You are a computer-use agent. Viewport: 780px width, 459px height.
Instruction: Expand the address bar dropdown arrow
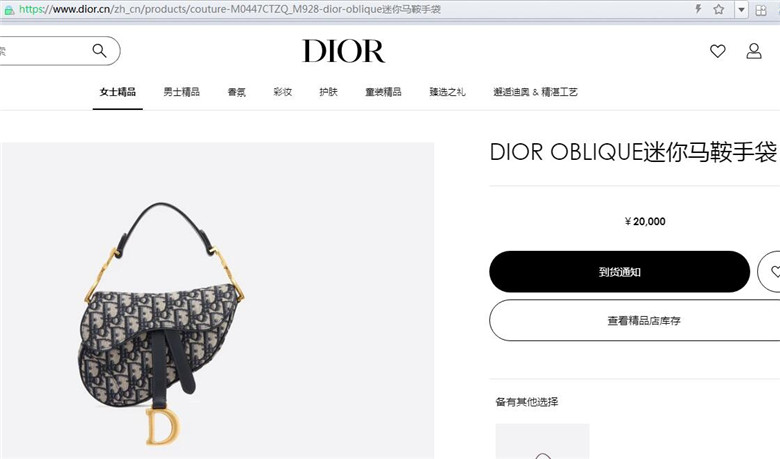pyautogui.click(x=741, y=10)
